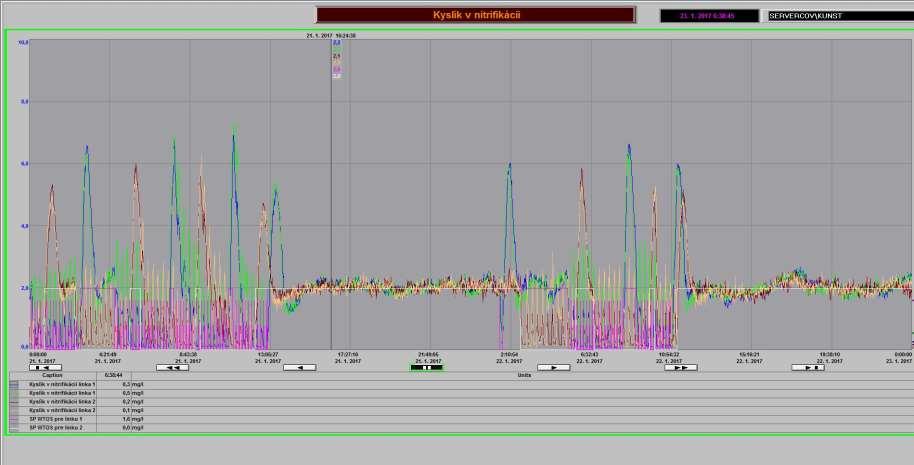Select the 'Units' column header

coord(523,375)
